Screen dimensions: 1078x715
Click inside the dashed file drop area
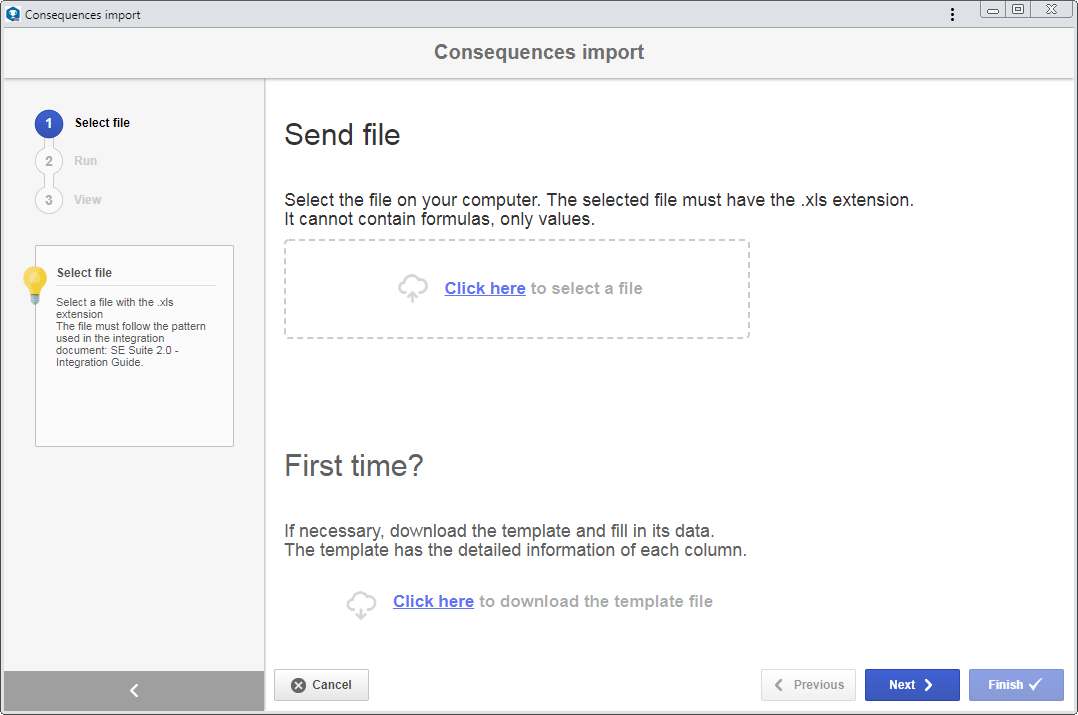coord(517,289)
